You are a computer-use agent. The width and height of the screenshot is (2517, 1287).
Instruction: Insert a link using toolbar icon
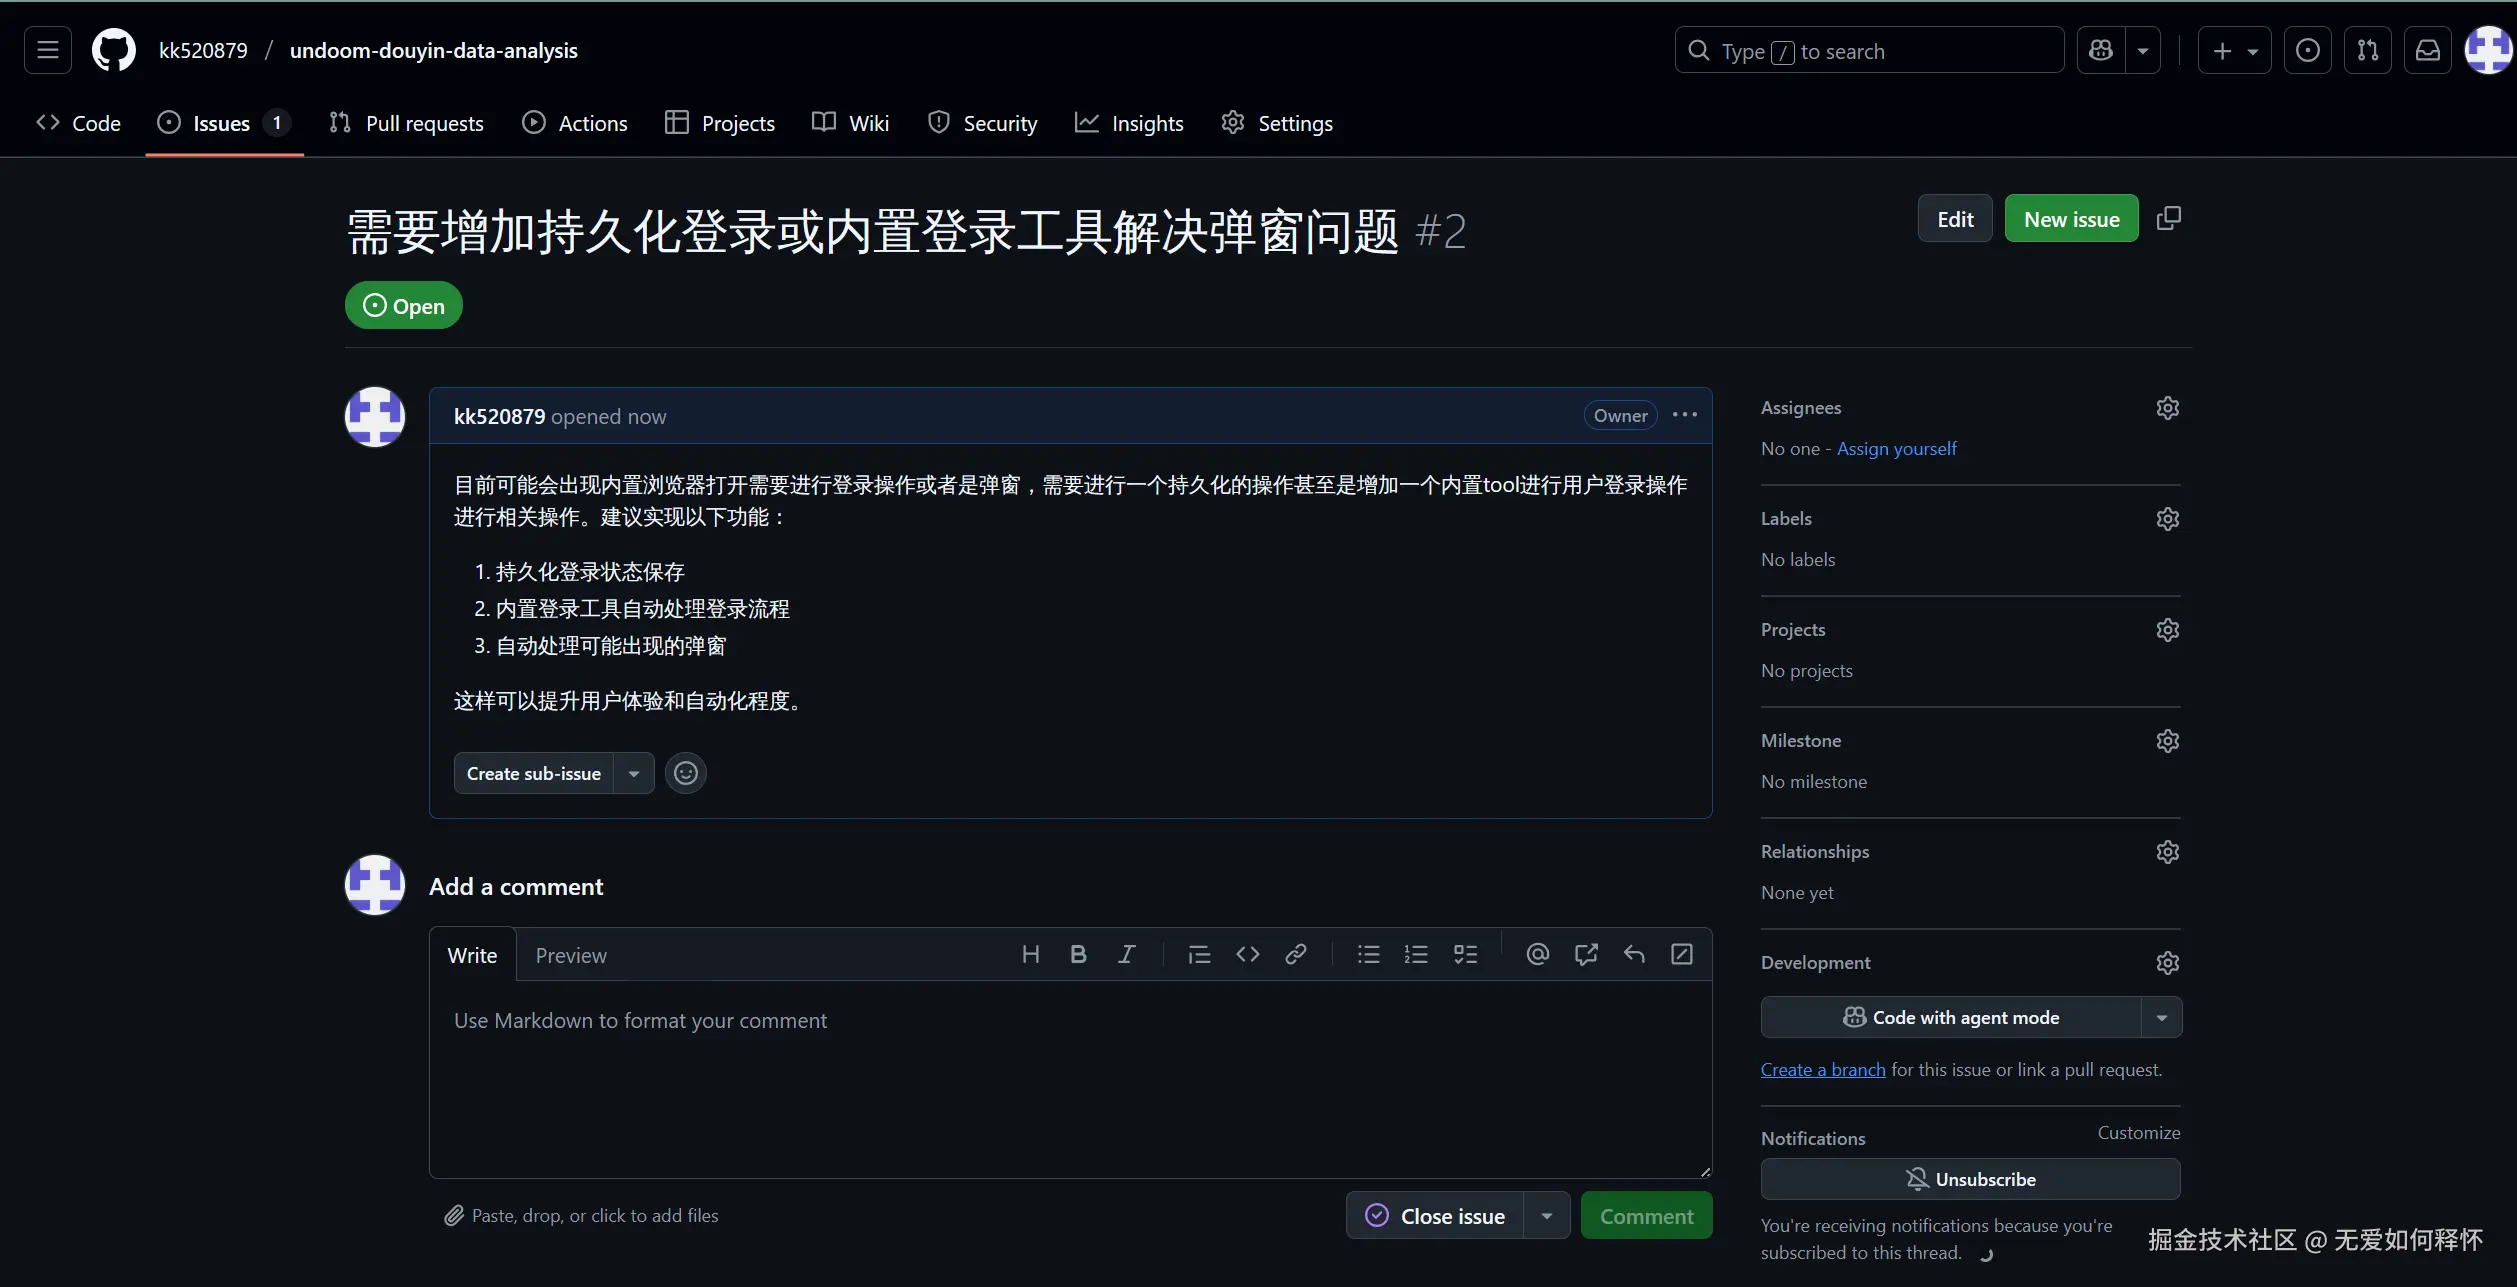coord(1295,955)
